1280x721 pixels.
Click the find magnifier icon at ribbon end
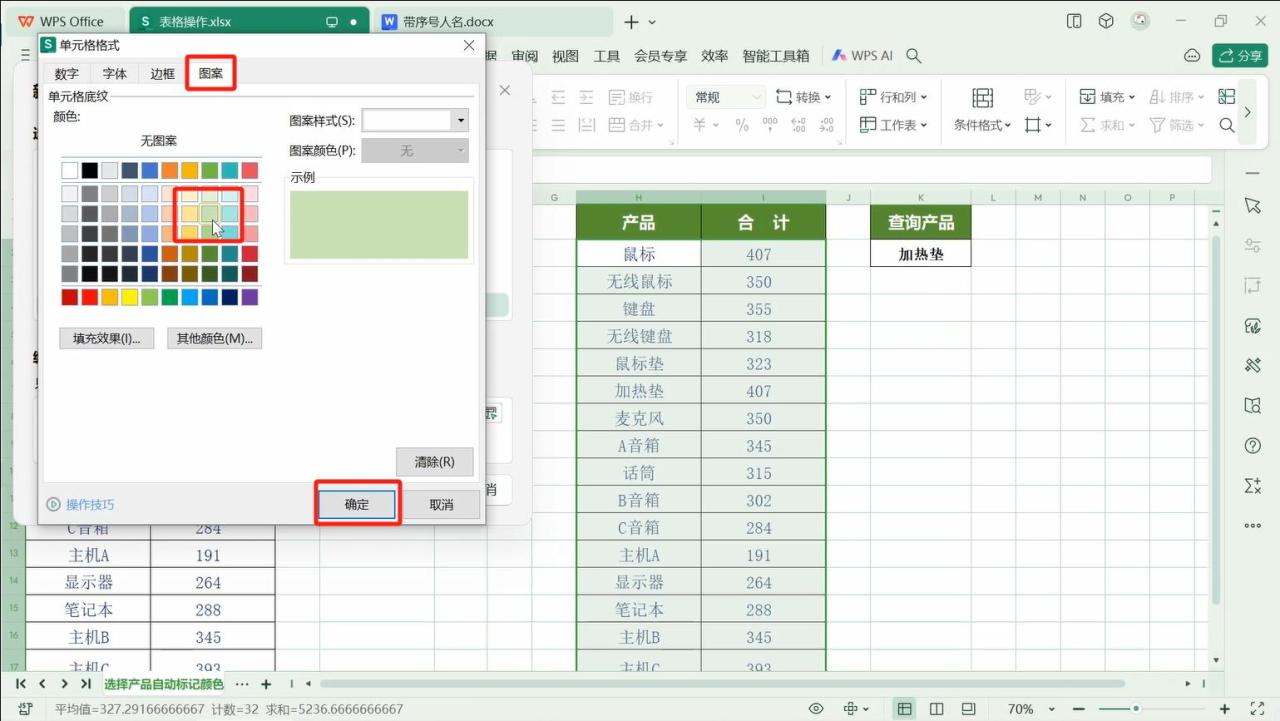click(1227, 125)
